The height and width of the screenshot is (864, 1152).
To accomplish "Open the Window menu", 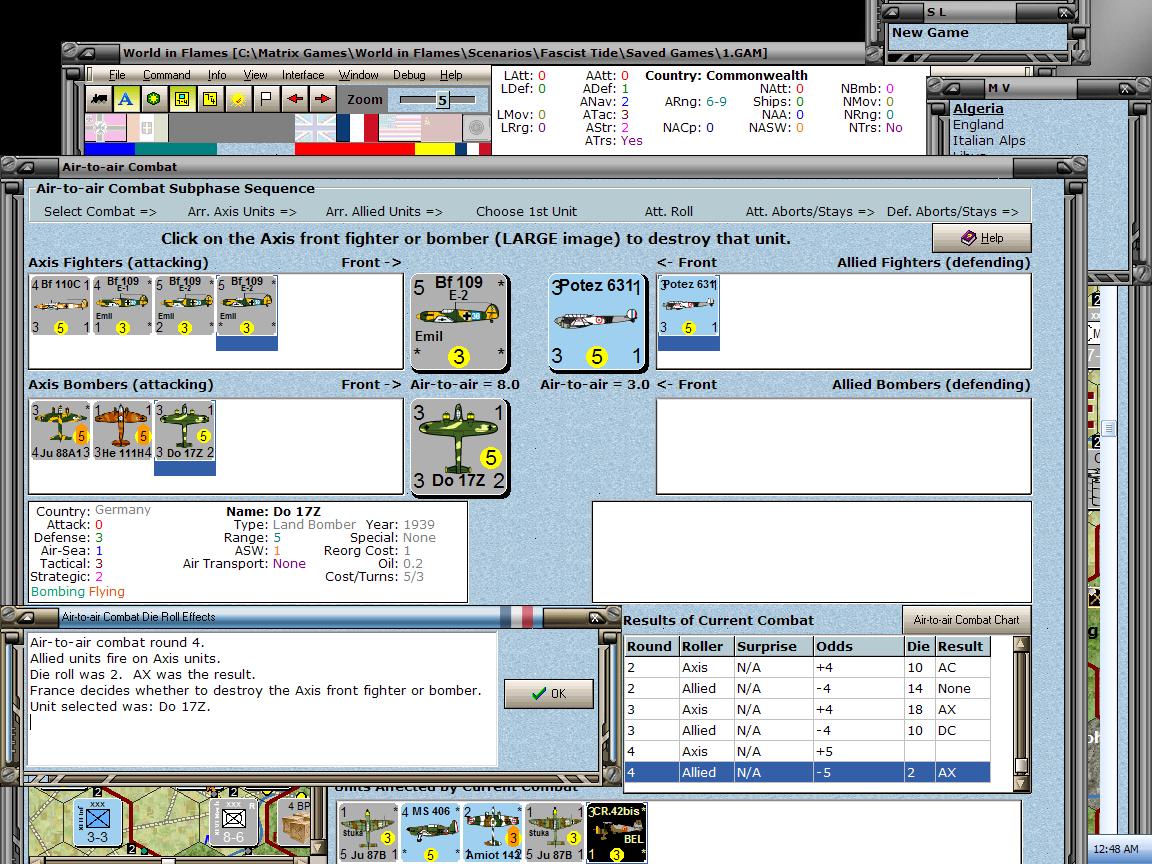I will coord(358,75).
